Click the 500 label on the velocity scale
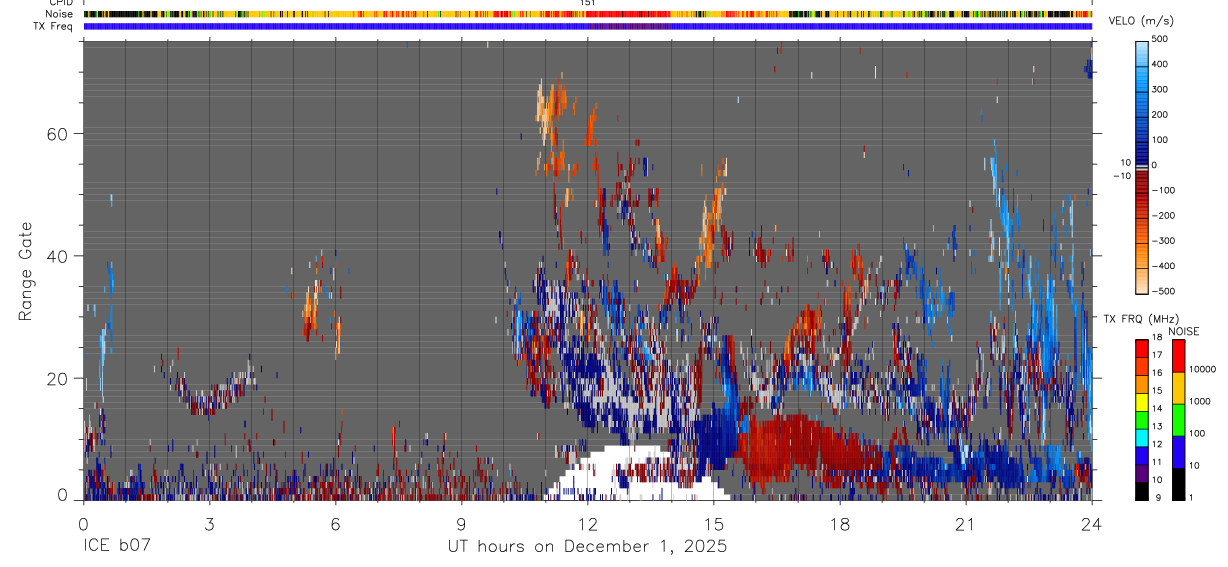 pyautogui.click(x=1161, y=39)
